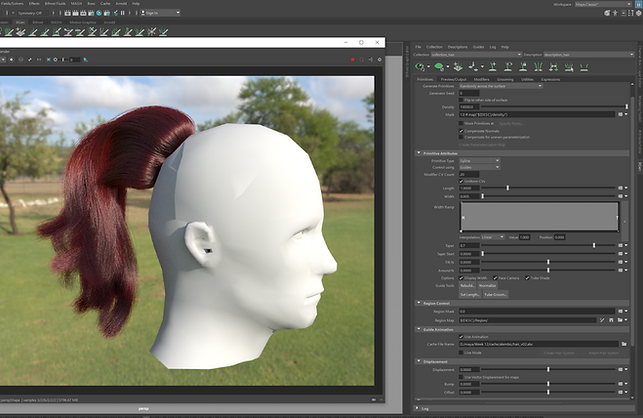Image resolution: width=643 pixels, height=418 pixels.
Task: Open the folder browse icon beside Cache File Name
Action: coord(624,344)
